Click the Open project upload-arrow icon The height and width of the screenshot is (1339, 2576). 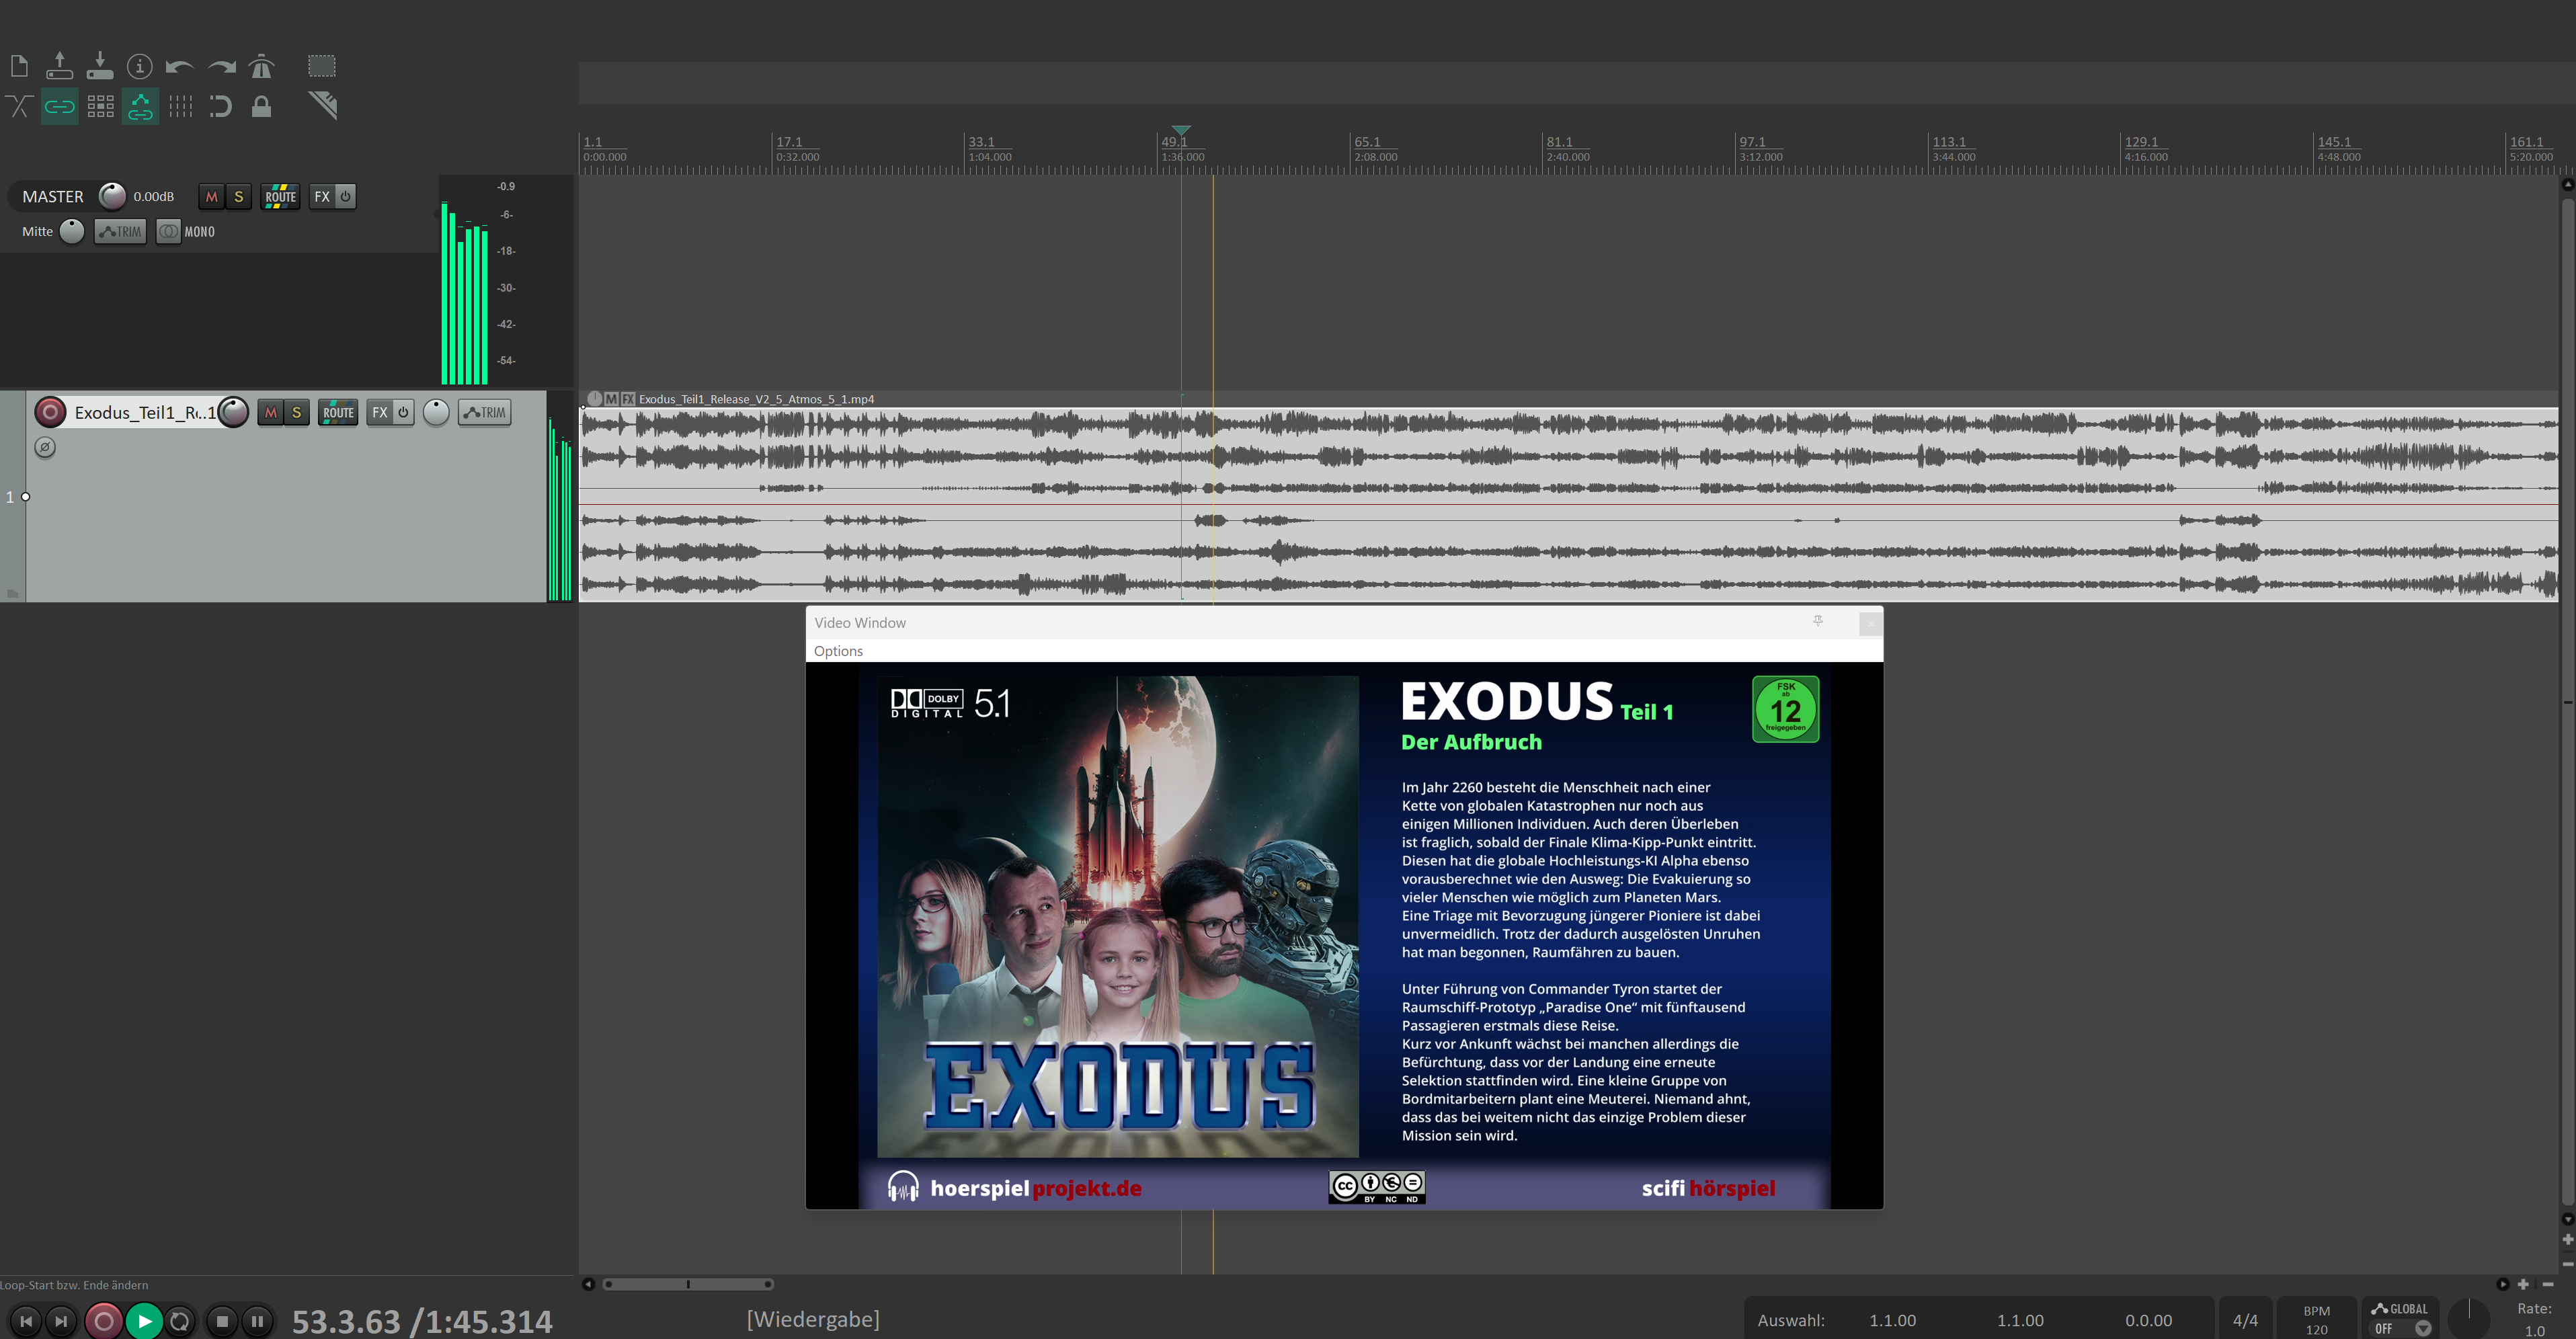(x=60, y=66)
